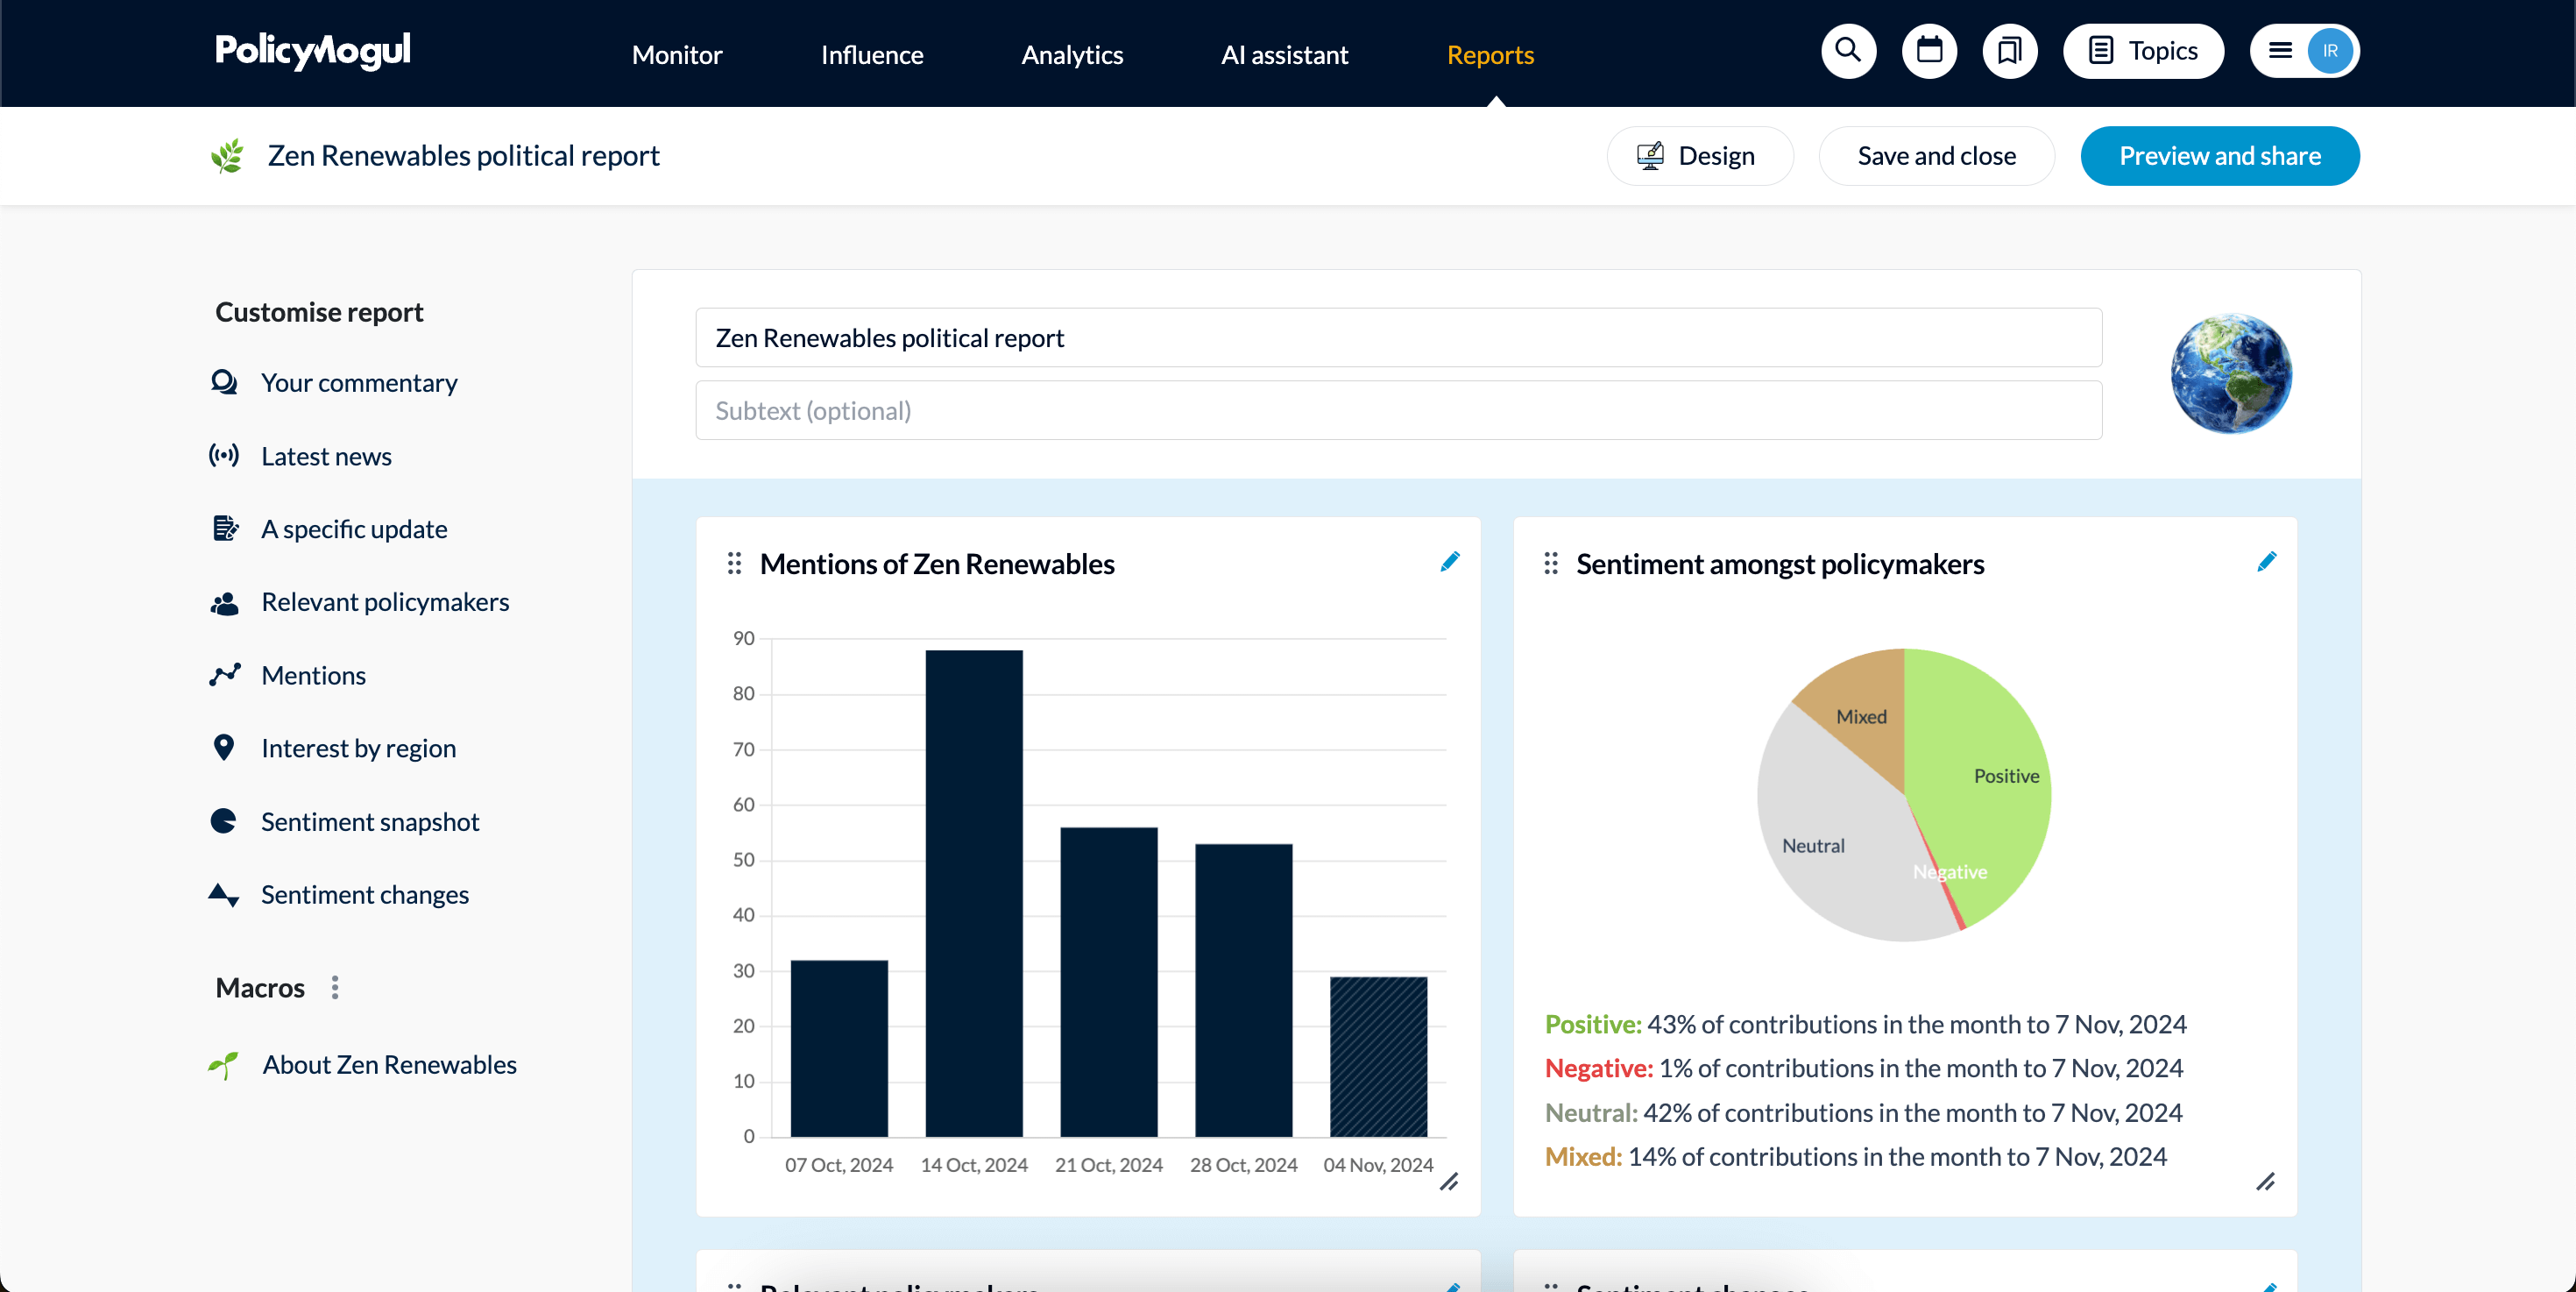This screenshot has height=1292, width=2576.
Task: Switch to the Monitor tab
Action: [x=677, y=55]
